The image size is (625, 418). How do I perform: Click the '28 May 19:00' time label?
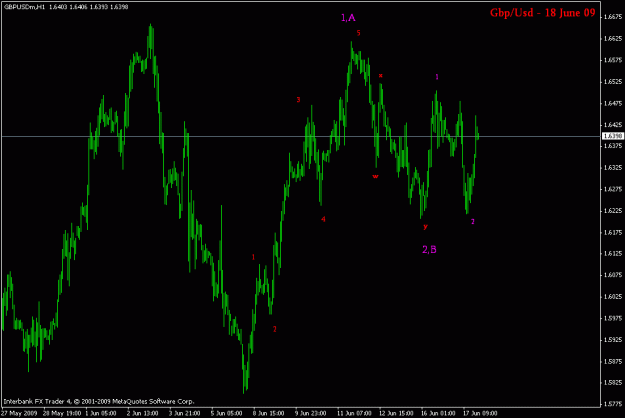62,413
